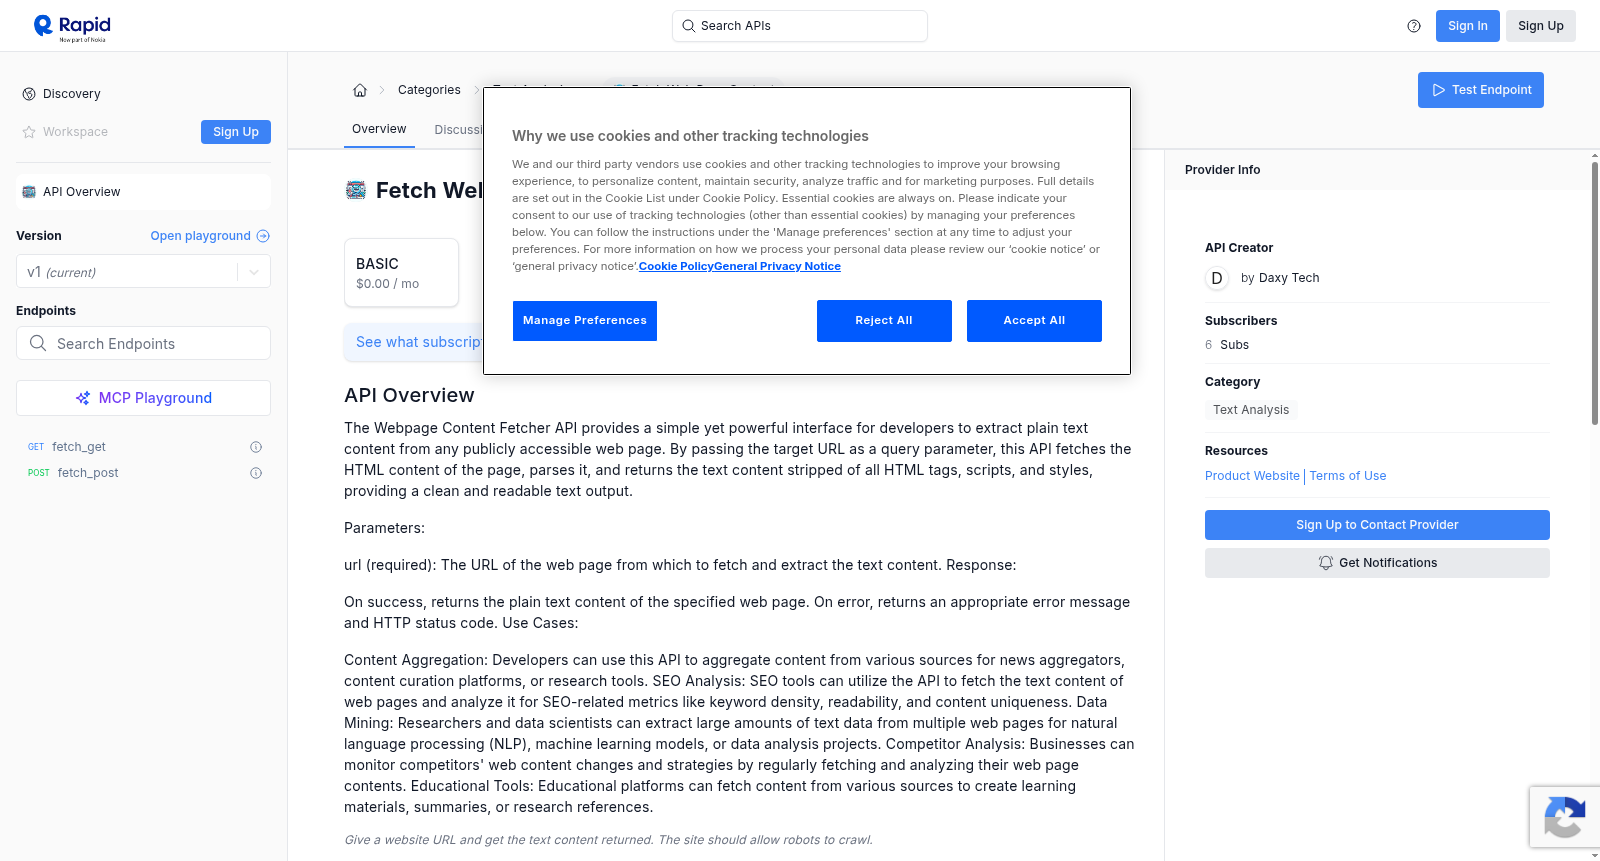Click the Daxy Tech creator name
Image resolution: width=1600 pixels, height=861 pixels.
tap(1289, 278)
